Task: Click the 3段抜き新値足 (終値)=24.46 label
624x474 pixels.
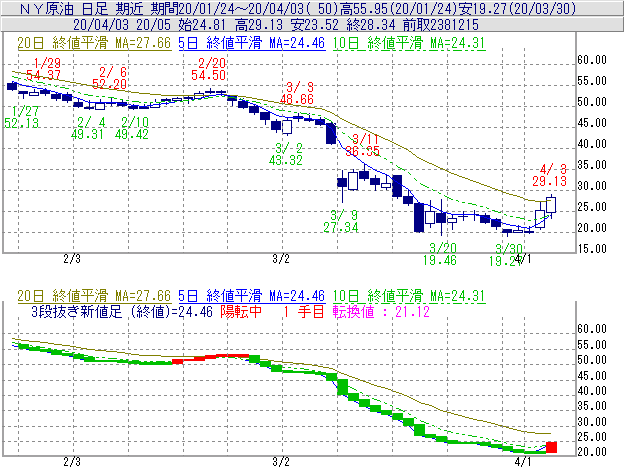Action: [x=122, y=312]
